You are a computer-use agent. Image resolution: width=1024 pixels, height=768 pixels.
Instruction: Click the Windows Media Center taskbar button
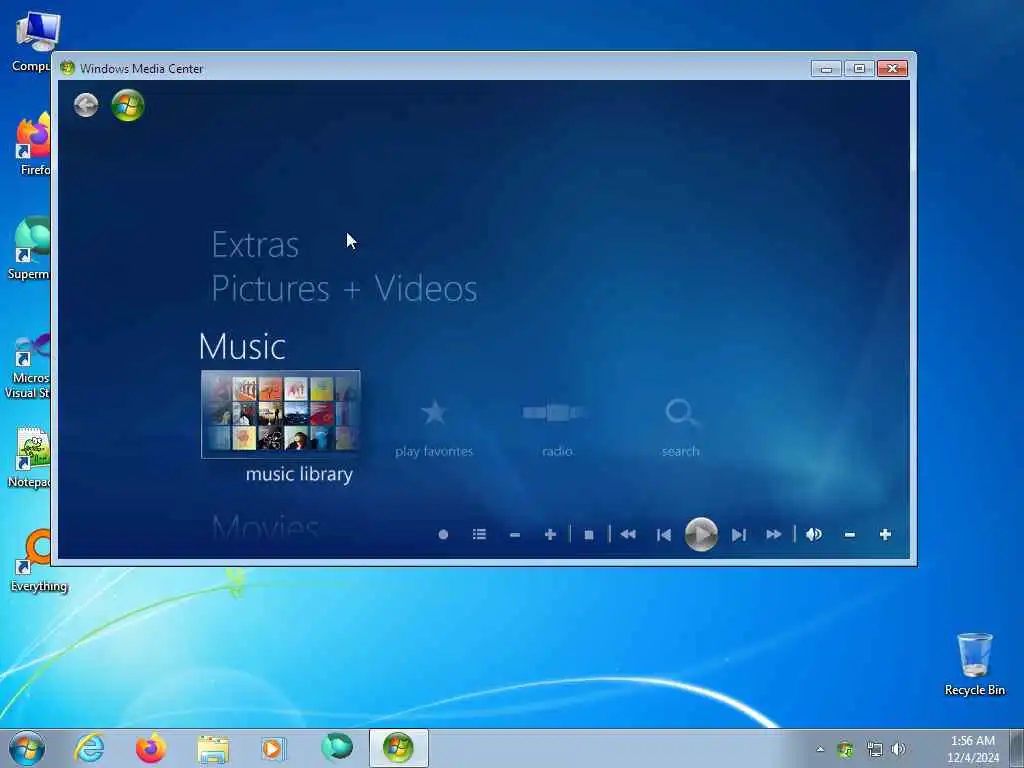click(x=398, y=748)
